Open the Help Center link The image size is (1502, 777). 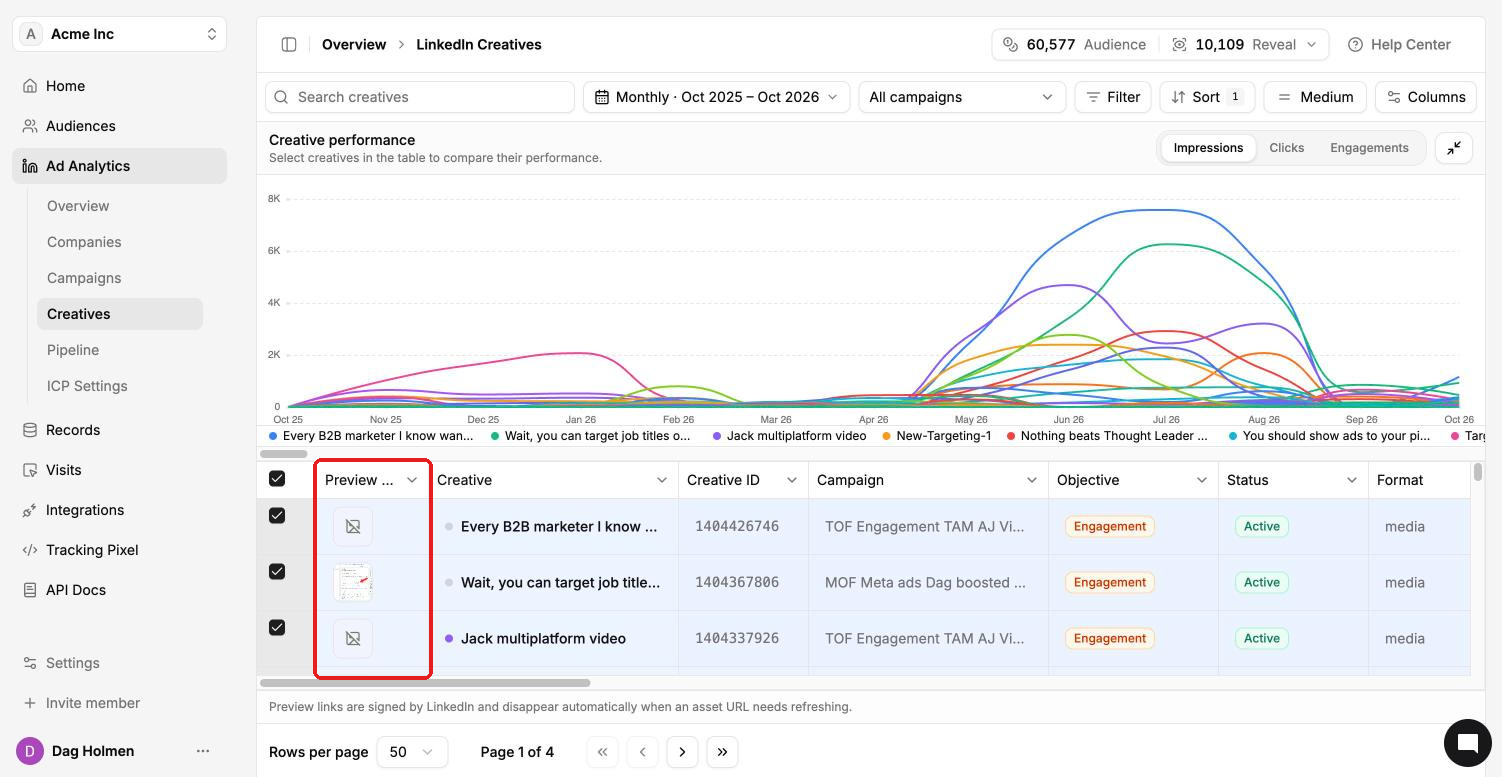pos(1399,44)
